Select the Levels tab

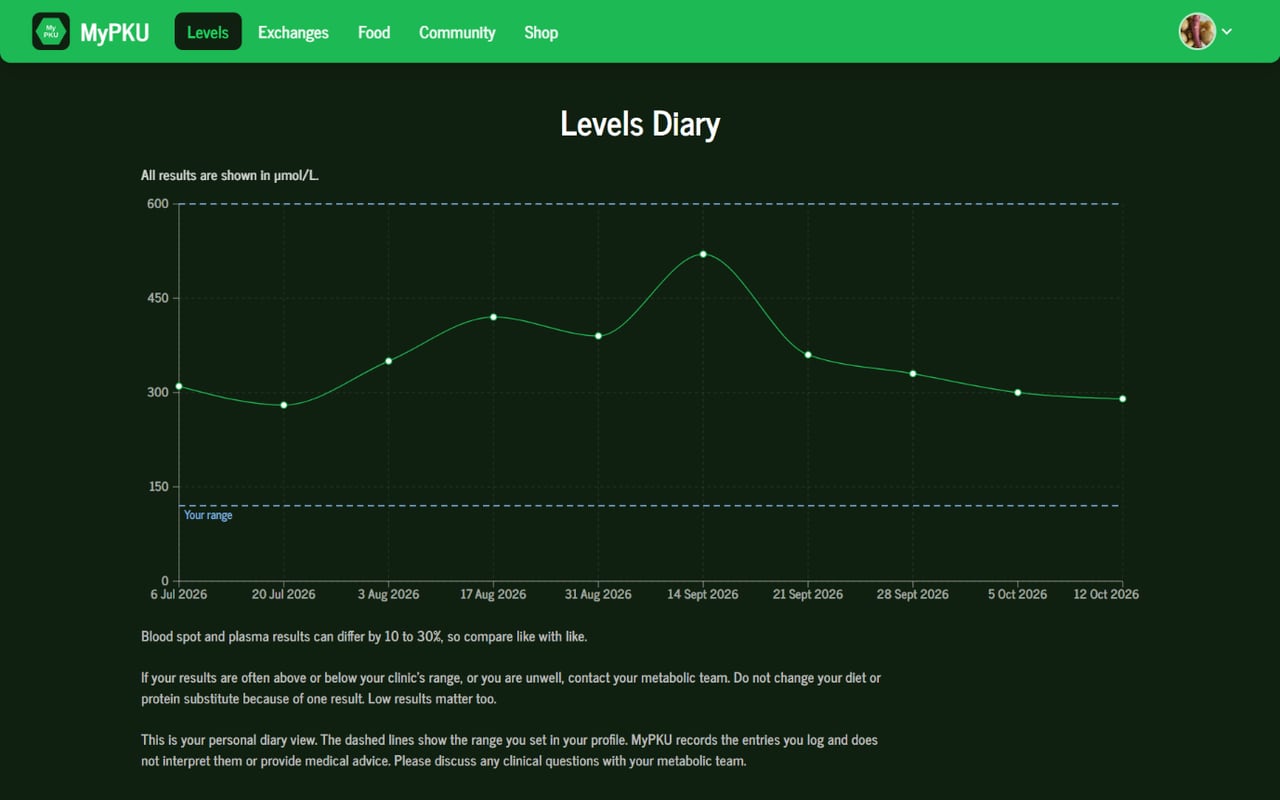pyautogui.click(x=208, y=32)
